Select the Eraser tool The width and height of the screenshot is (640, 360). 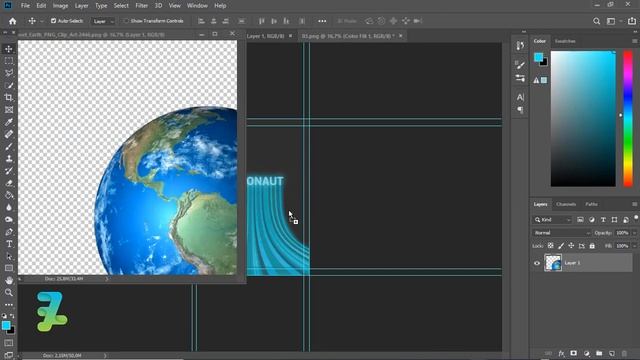(9, 183)
